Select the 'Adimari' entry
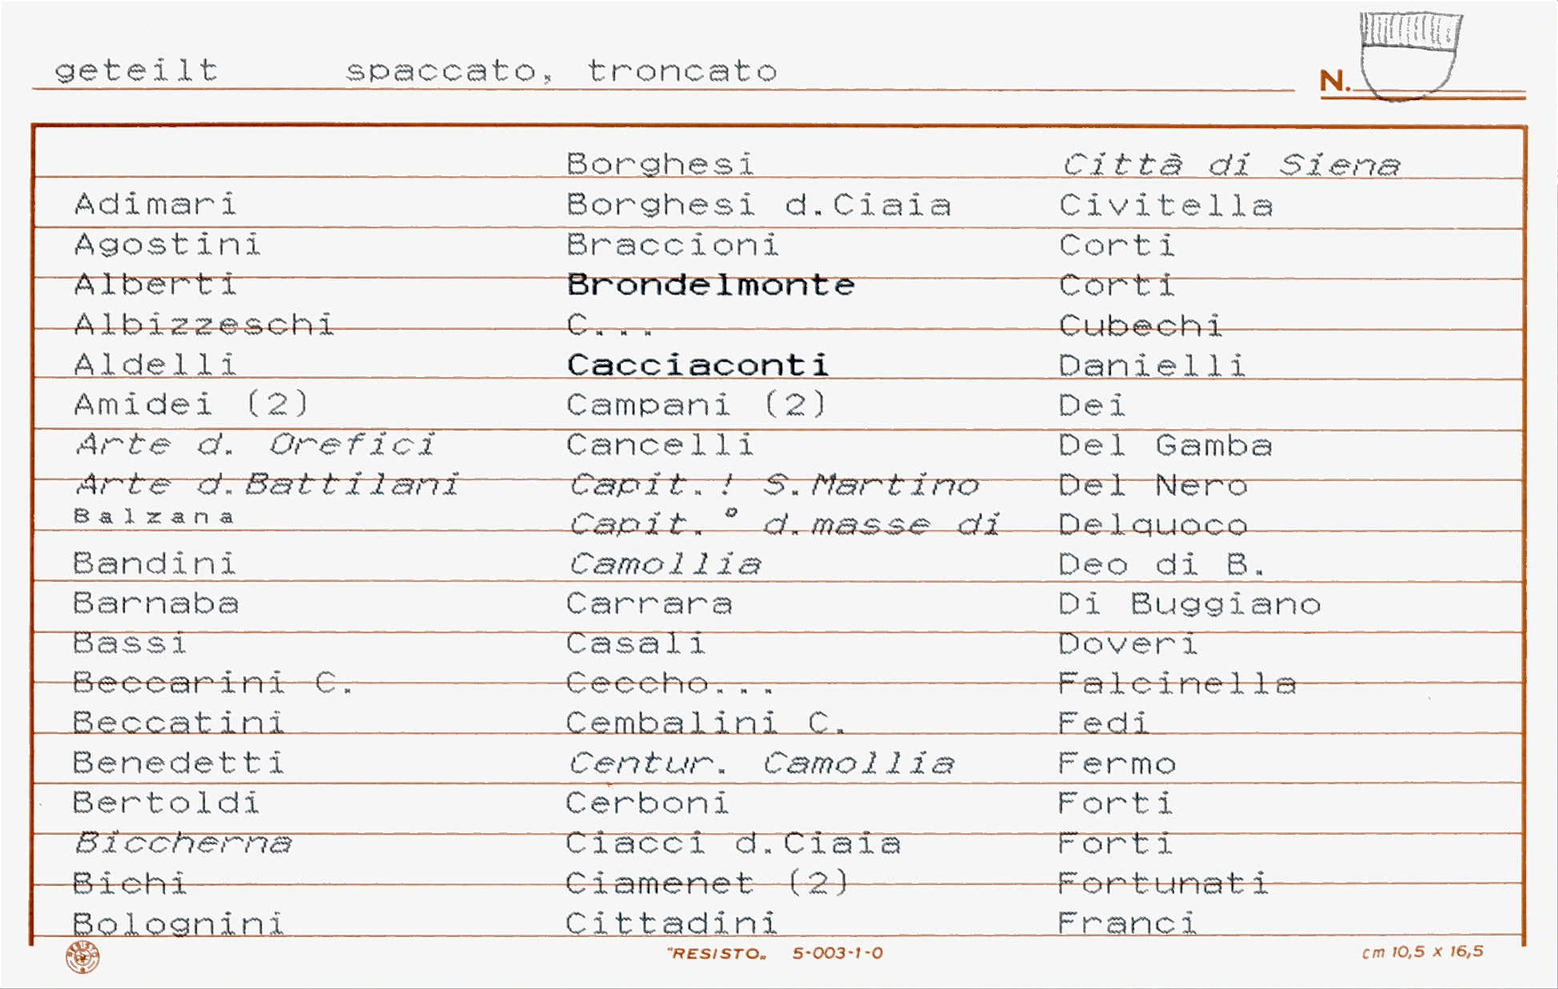The image size is (1558, 989). click(x=156, y=204)
